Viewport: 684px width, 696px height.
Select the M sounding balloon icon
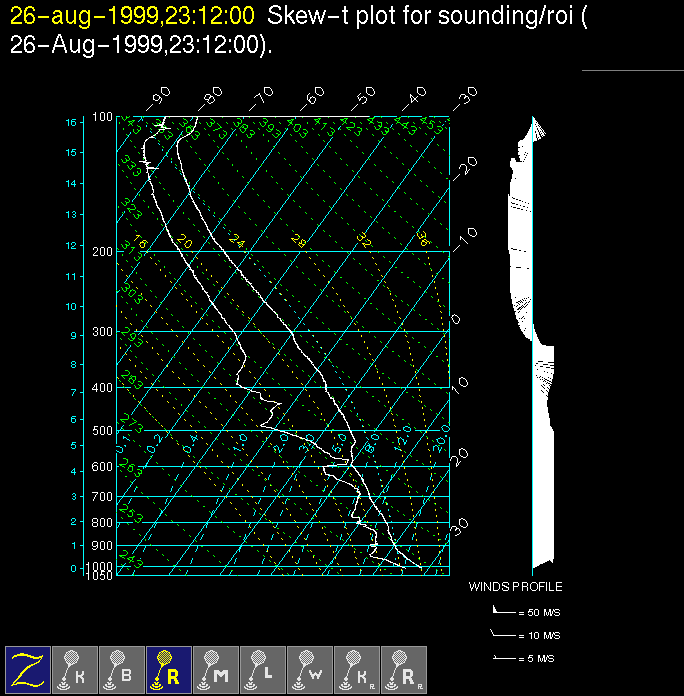coord(216,668)
